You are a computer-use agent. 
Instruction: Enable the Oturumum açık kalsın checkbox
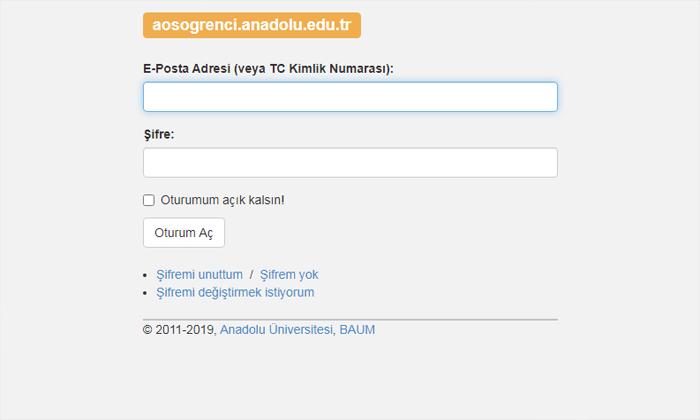pos(149,200)
